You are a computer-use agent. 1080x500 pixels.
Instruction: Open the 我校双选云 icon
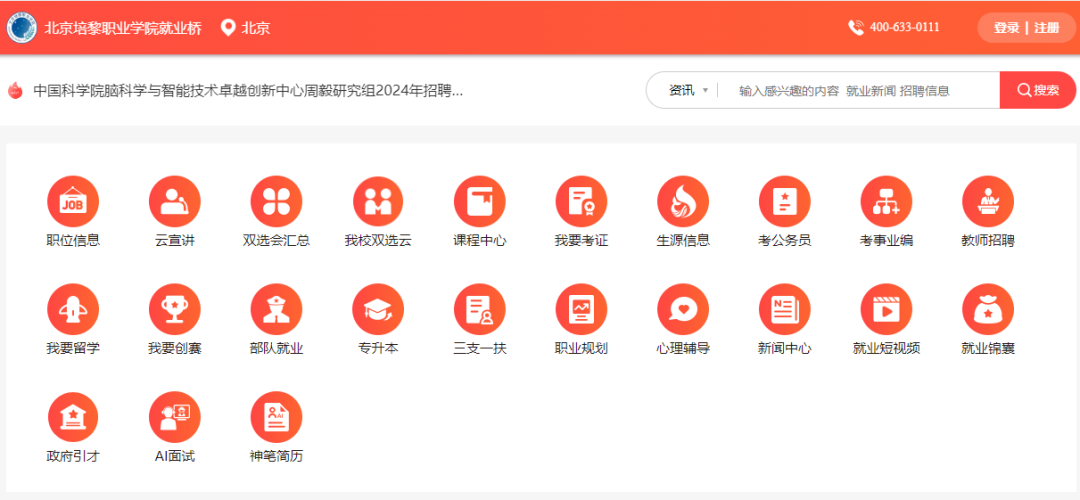378,201
